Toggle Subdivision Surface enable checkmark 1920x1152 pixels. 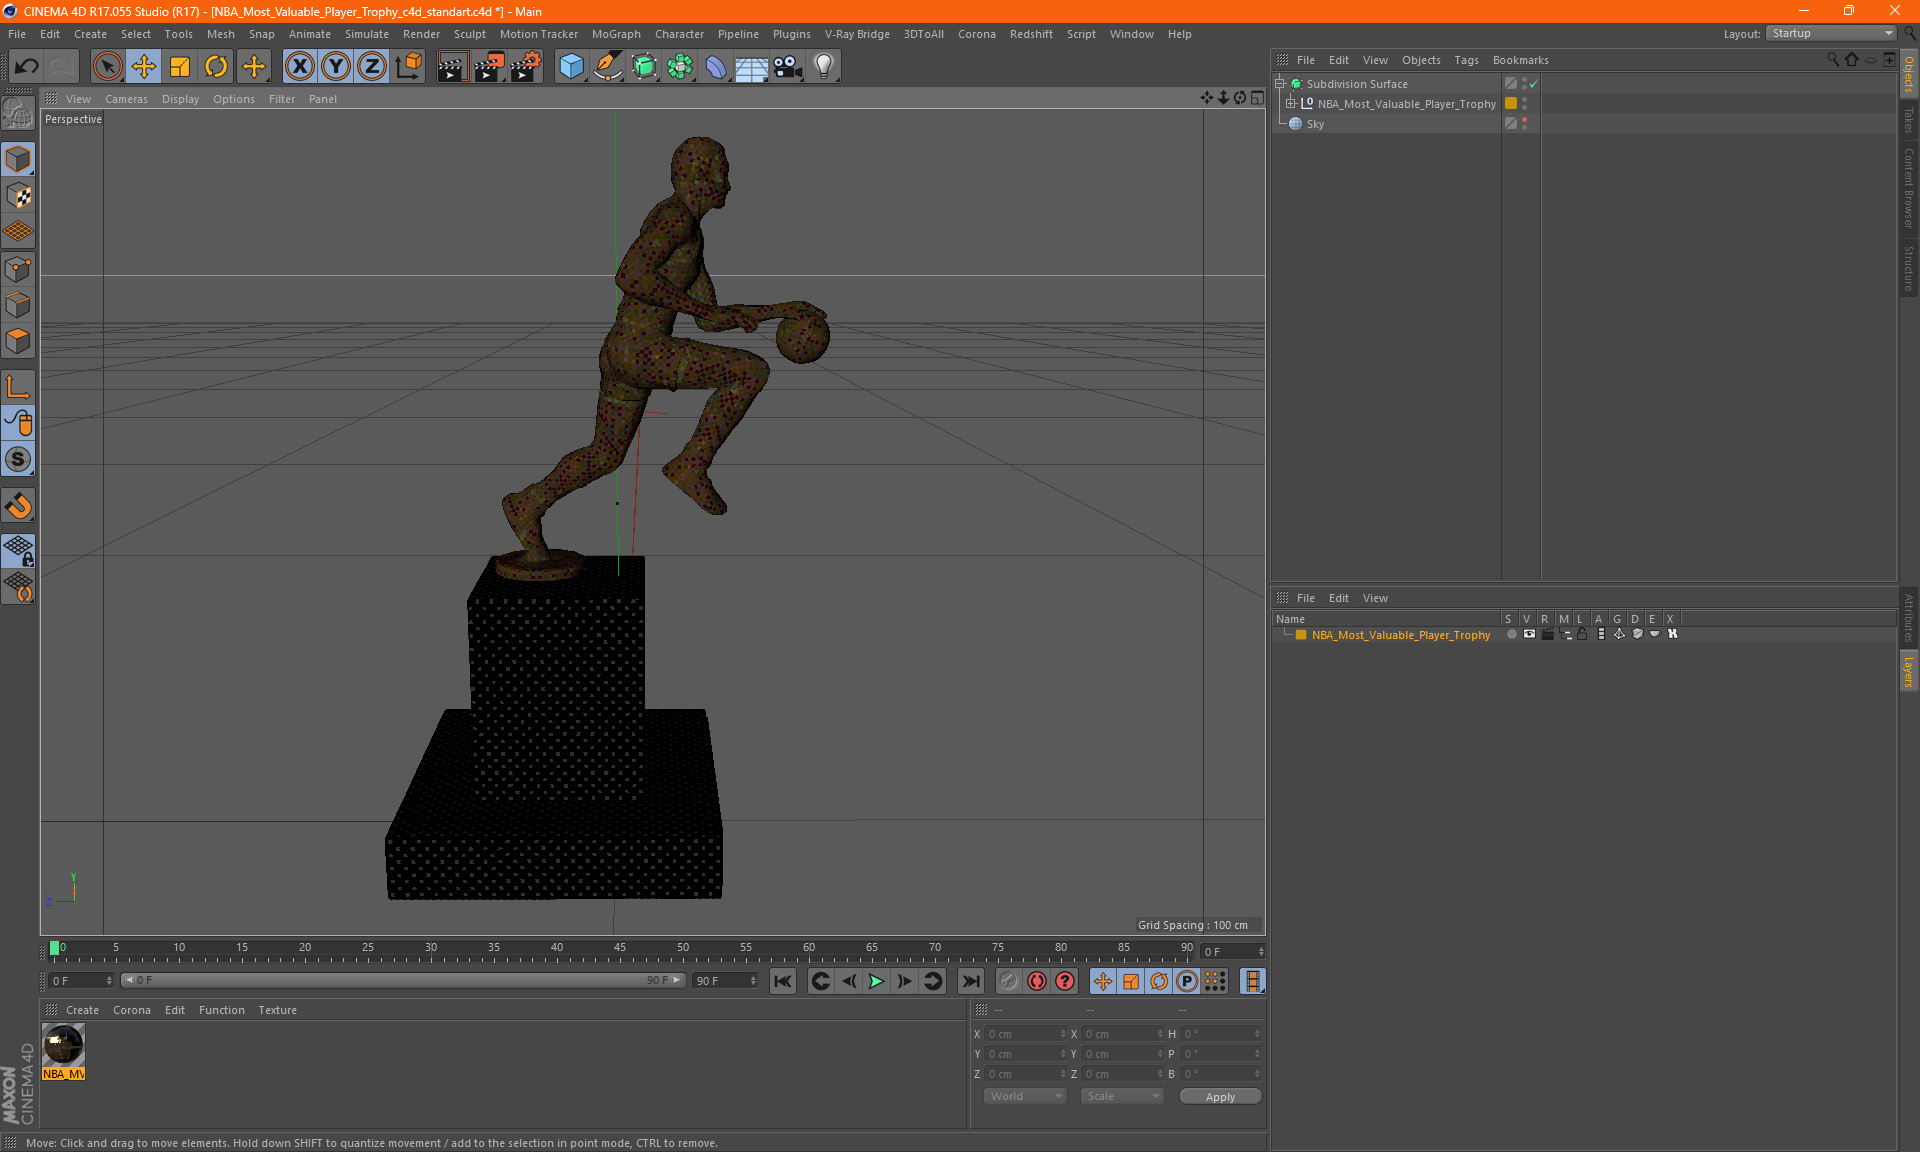[x=1533, y=84]
